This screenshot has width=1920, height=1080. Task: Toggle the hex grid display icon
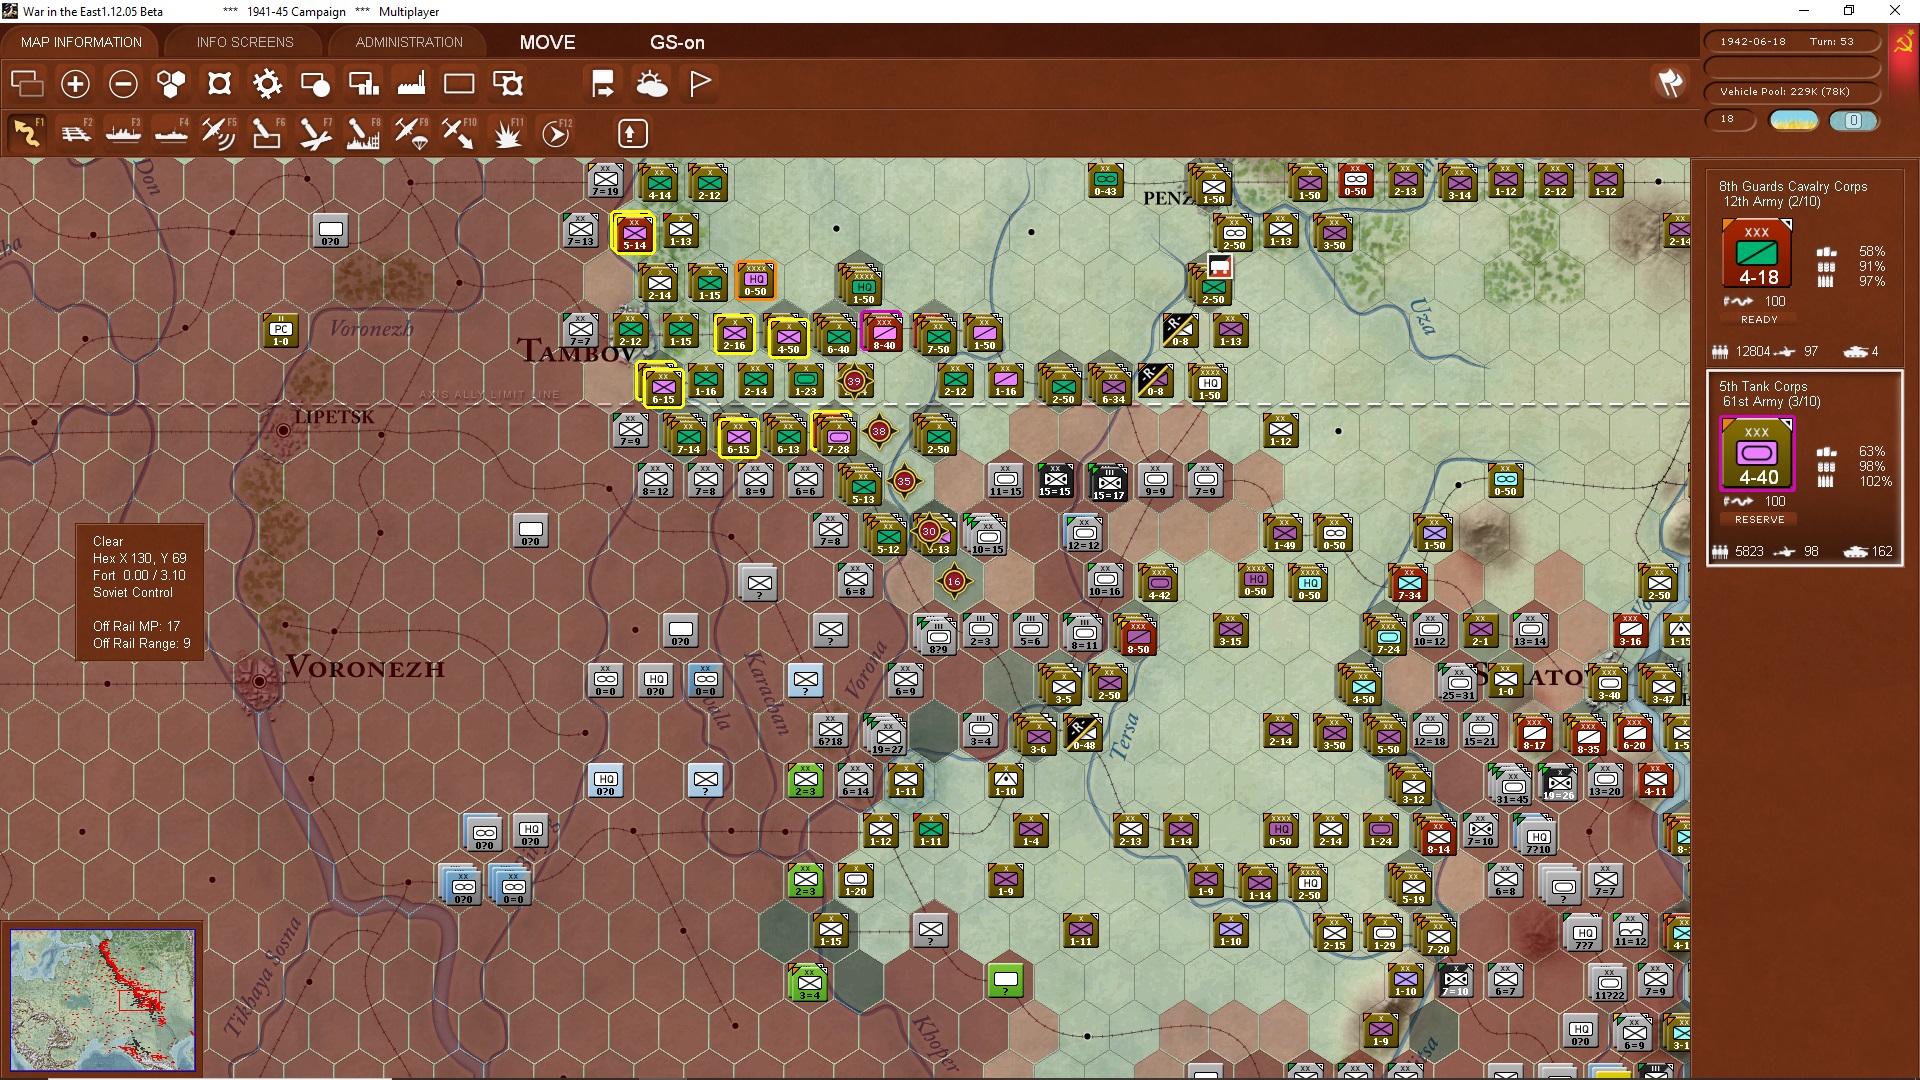click(171, 84)
